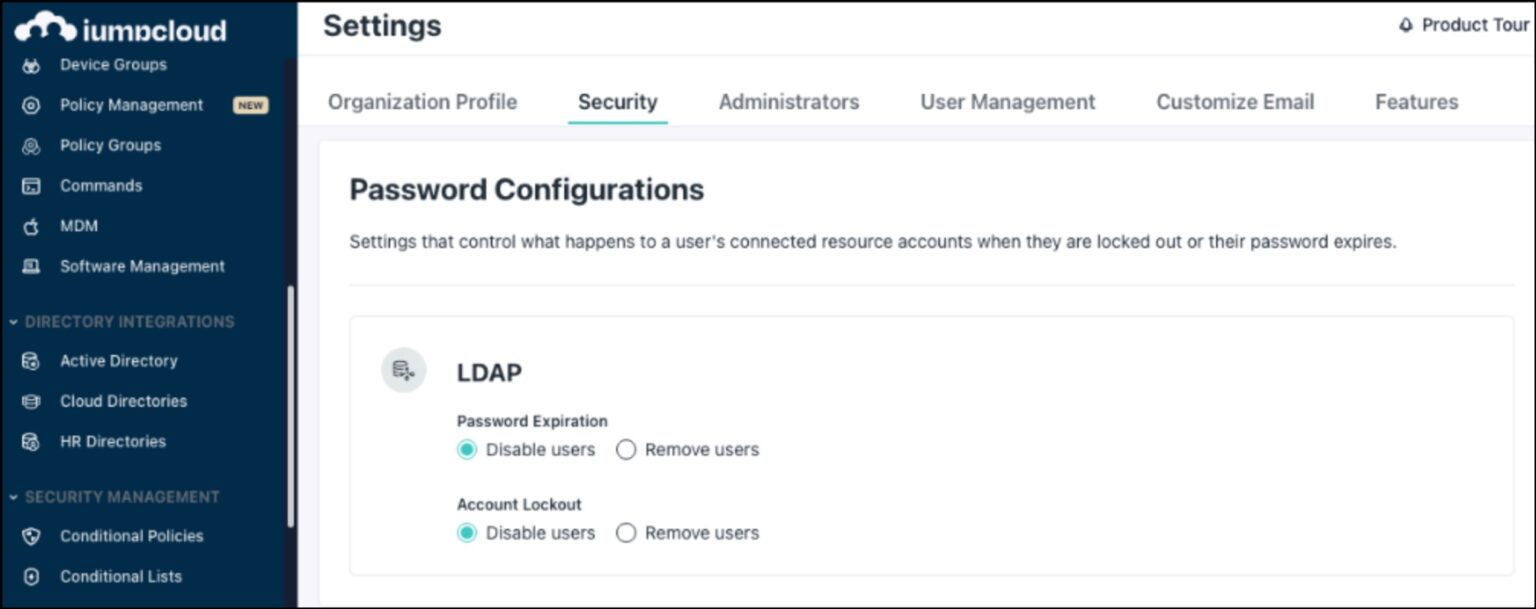Click the JumpCloud logo

[120, 29]
